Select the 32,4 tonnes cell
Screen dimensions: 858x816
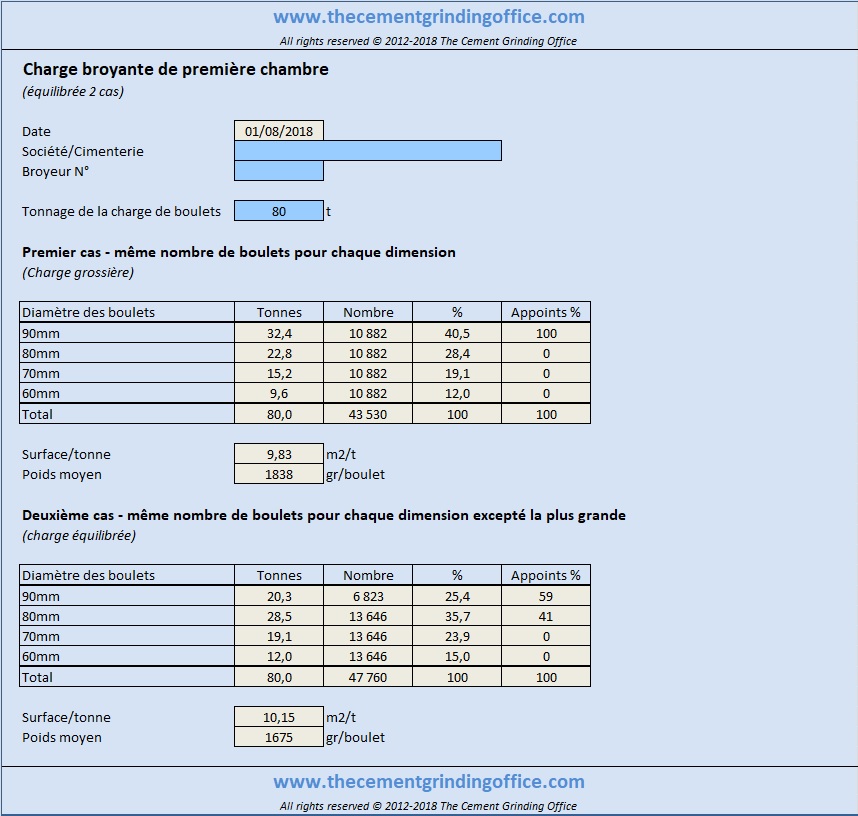pyautogui.click(x=279, y=333)
